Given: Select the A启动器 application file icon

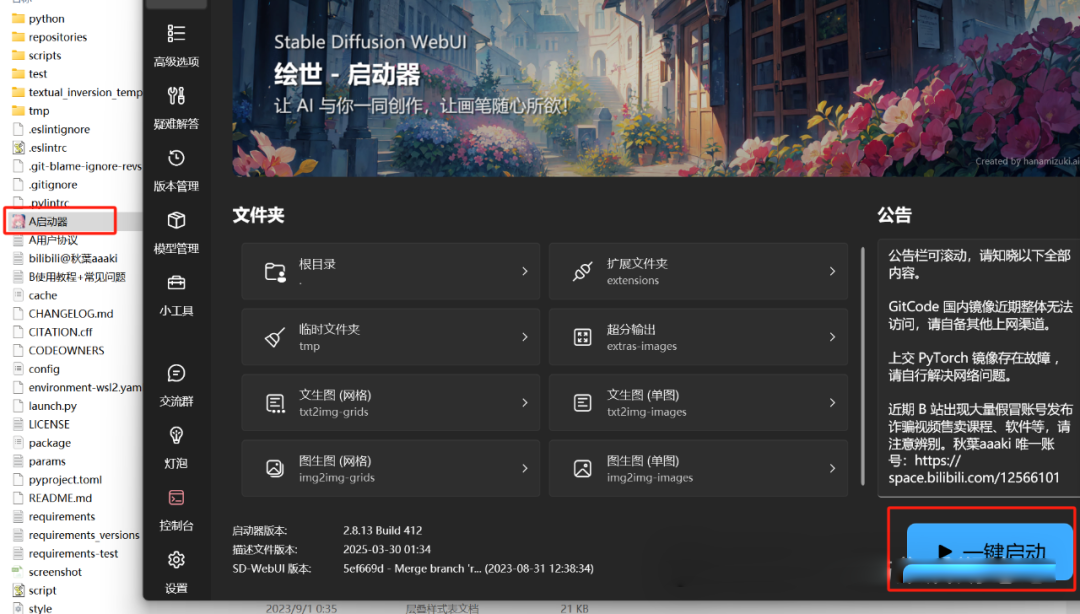Looking at the screenshot, I should point(19,221).
